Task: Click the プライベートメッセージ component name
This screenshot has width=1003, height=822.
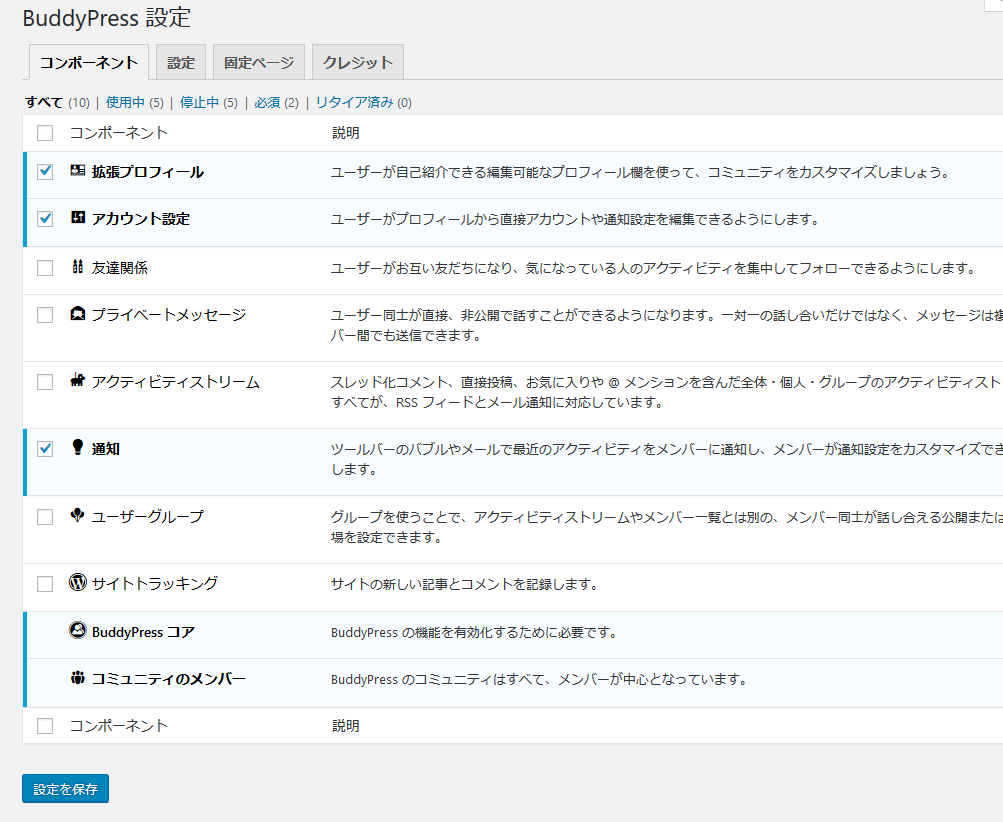Action: 169,315
